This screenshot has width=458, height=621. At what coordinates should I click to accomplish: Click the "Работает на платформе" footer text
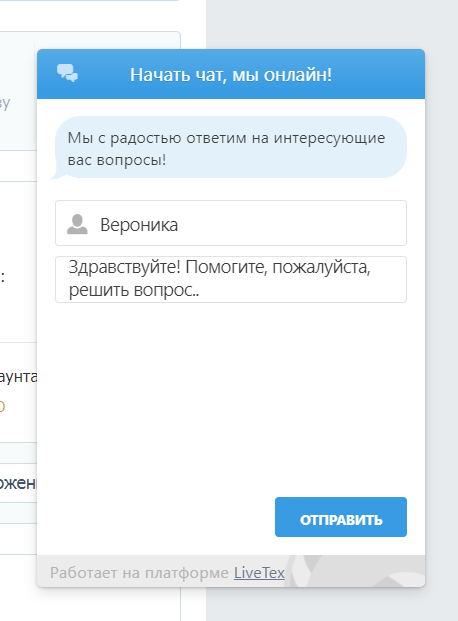coord(139,573)
